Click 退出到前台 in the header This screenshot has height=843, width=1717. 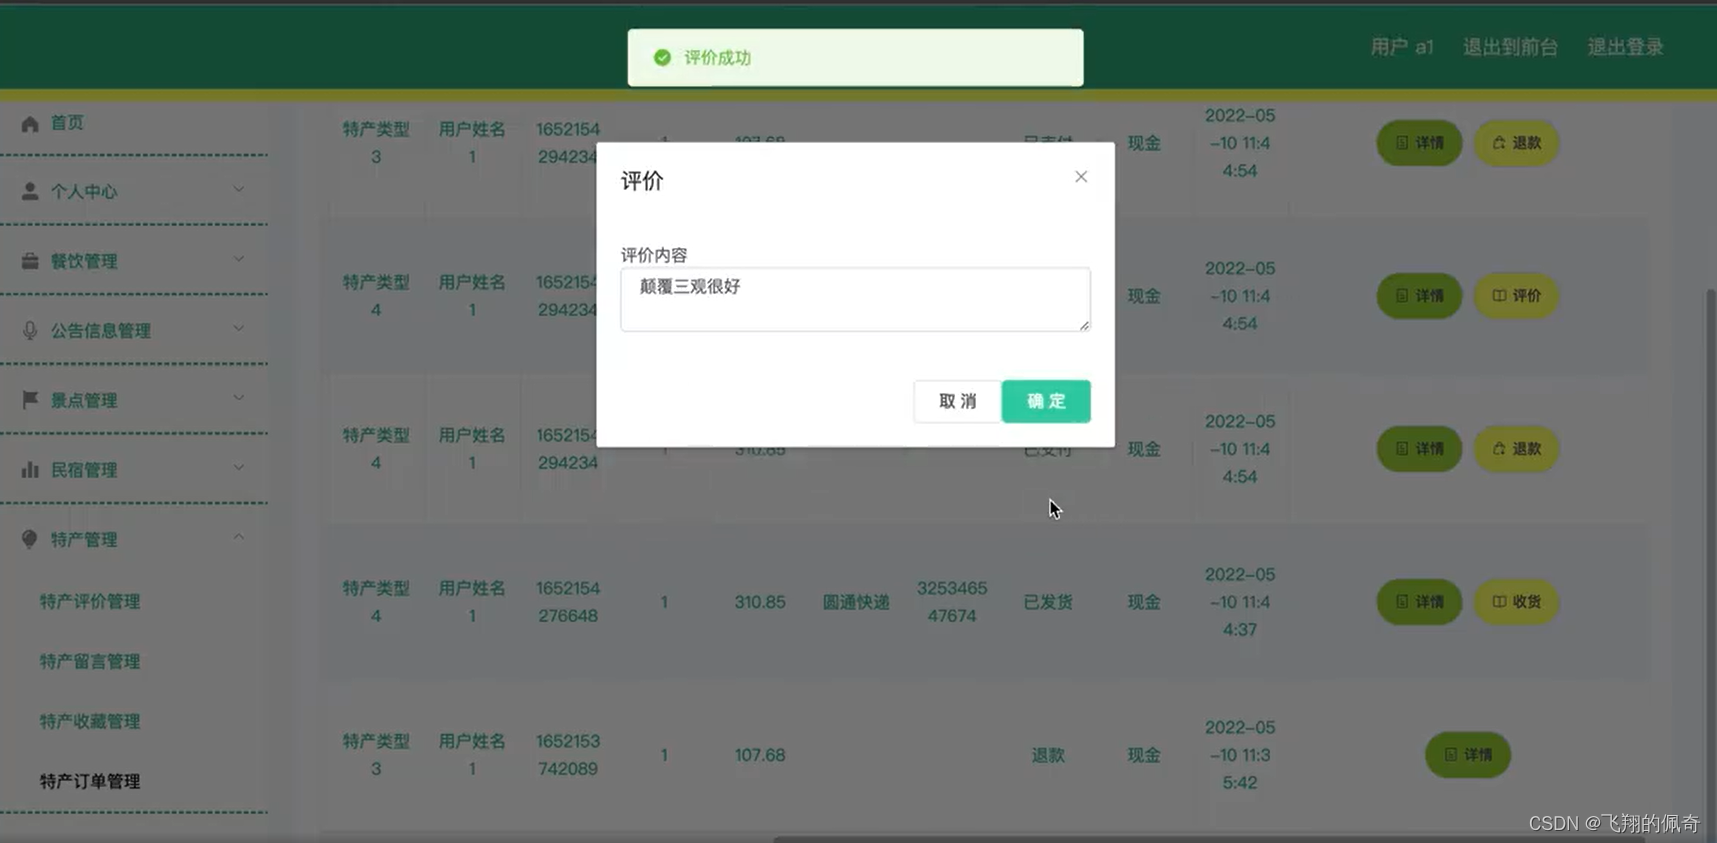tap(1510, 47)
